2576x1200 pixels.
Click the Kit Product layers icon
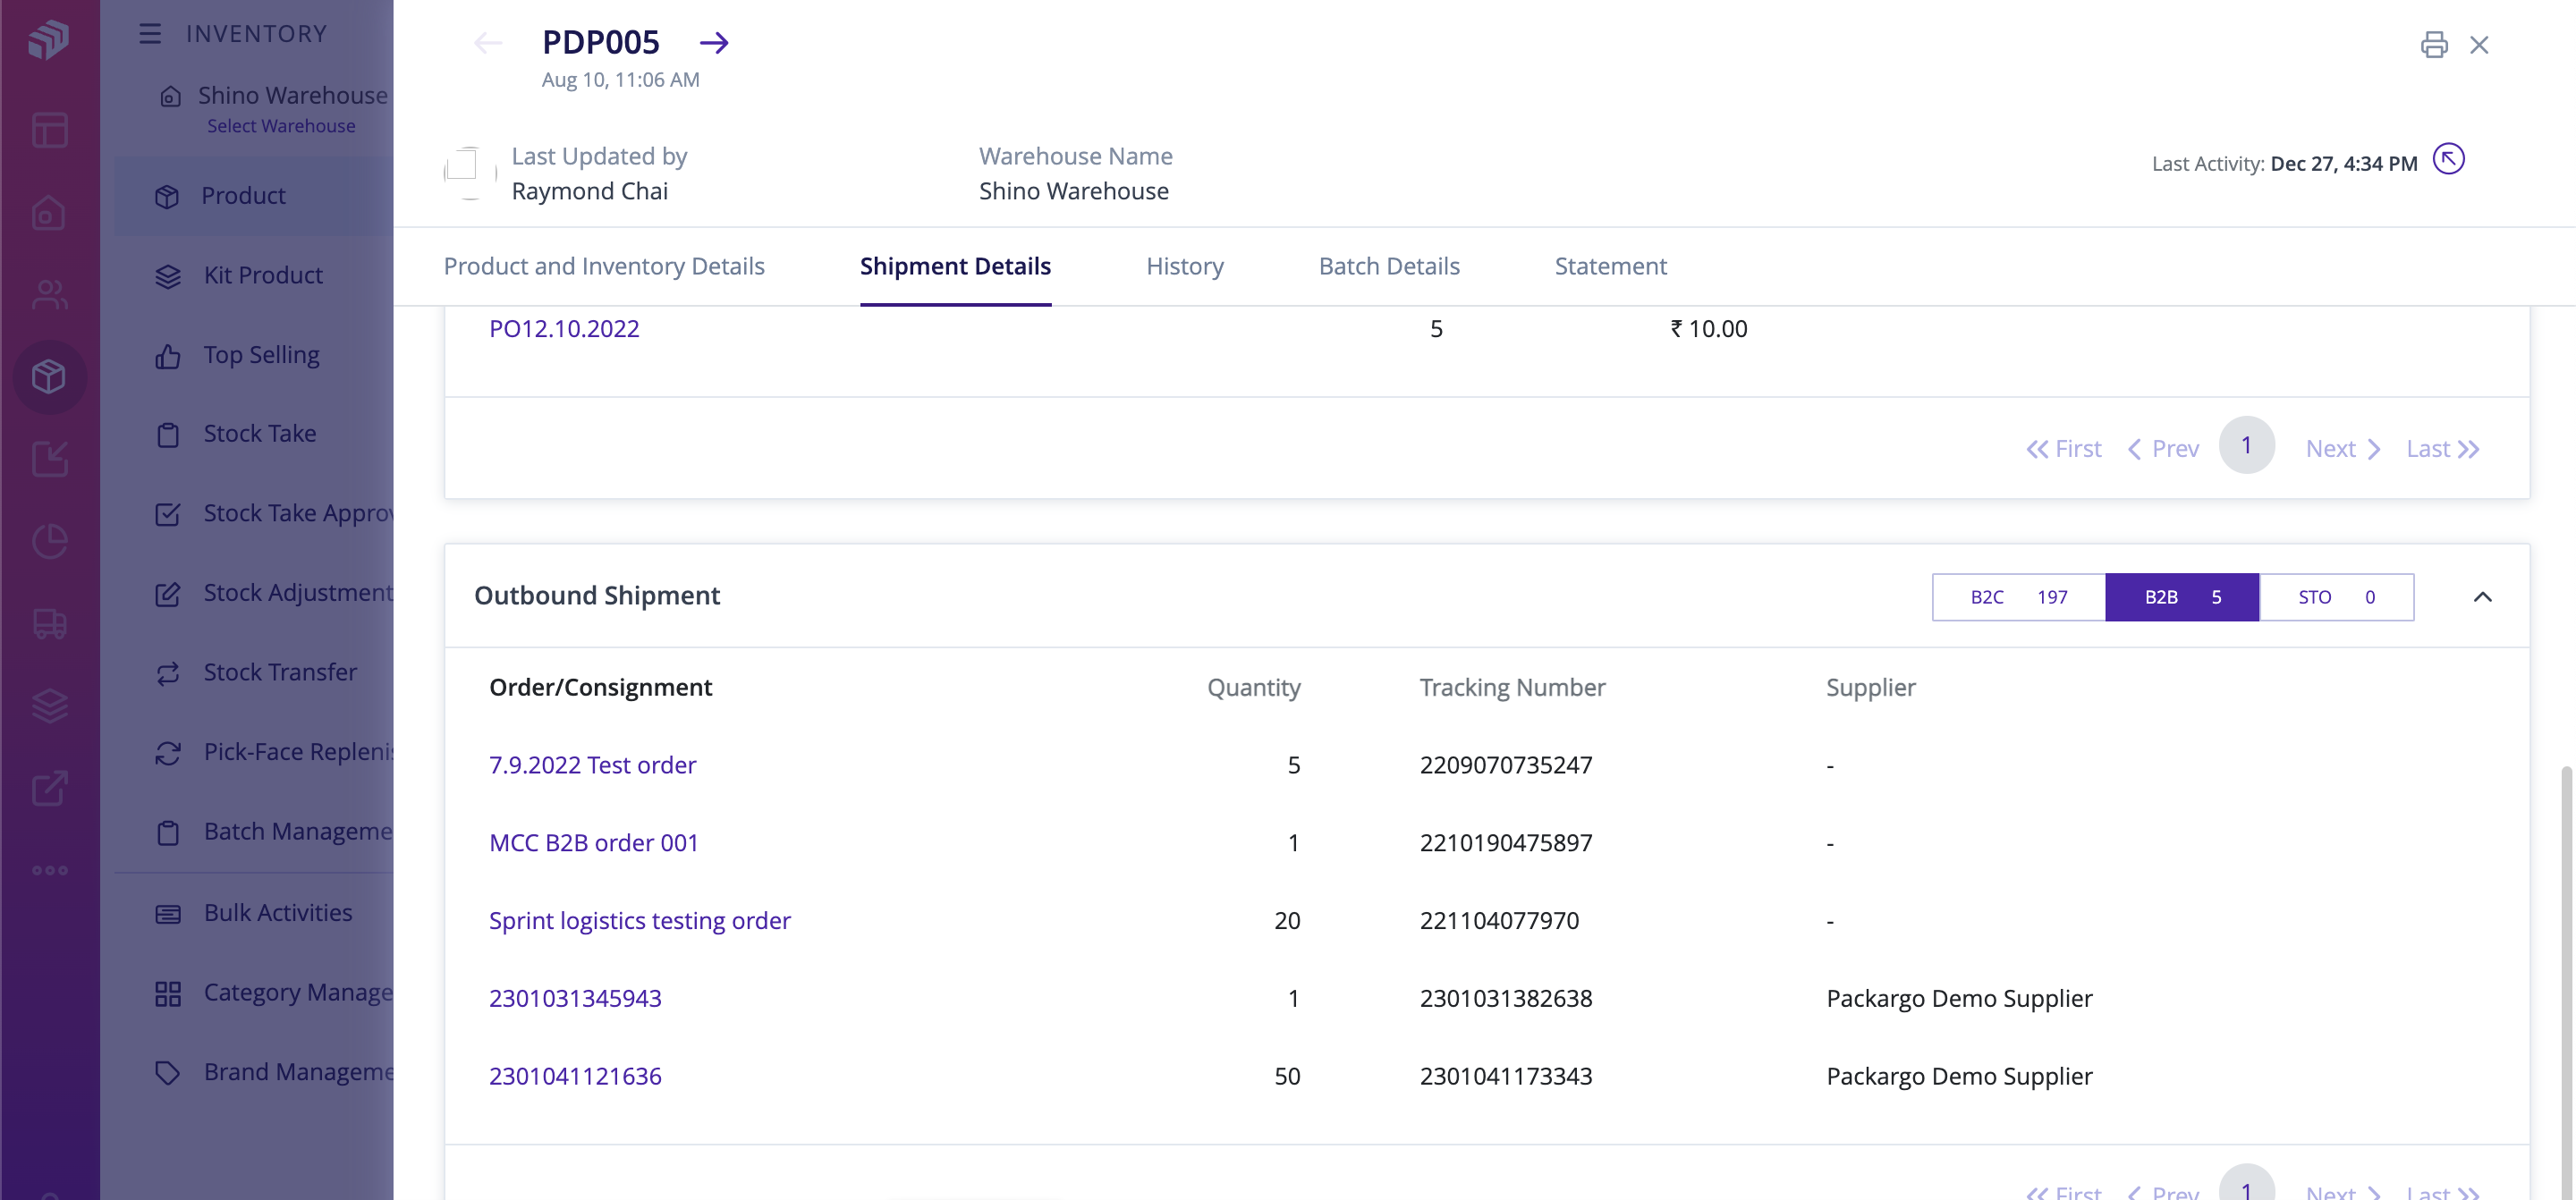click(x=168, y=276)
